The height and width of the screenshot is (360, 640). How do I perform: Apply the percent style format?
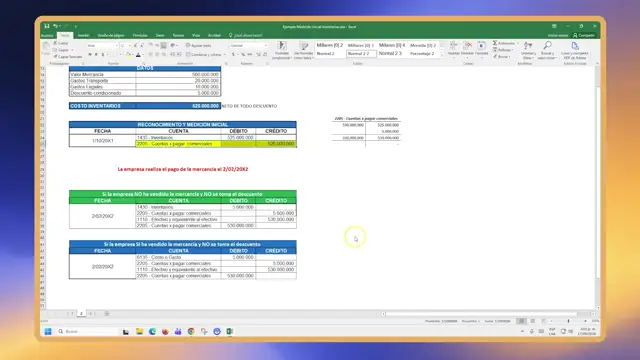click(x=243, y=54)
